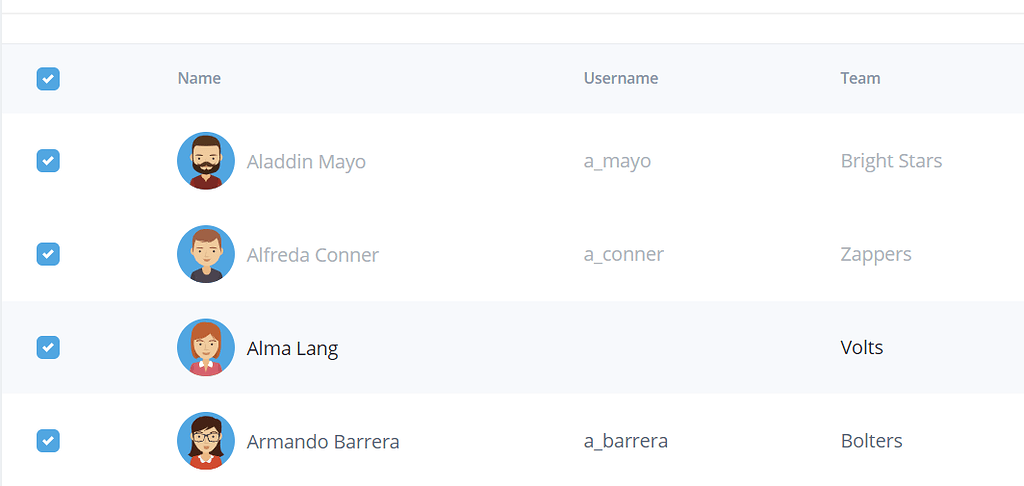Click username a_mayo
This screenshot has width=1024, height=486.
click(617, 161)
